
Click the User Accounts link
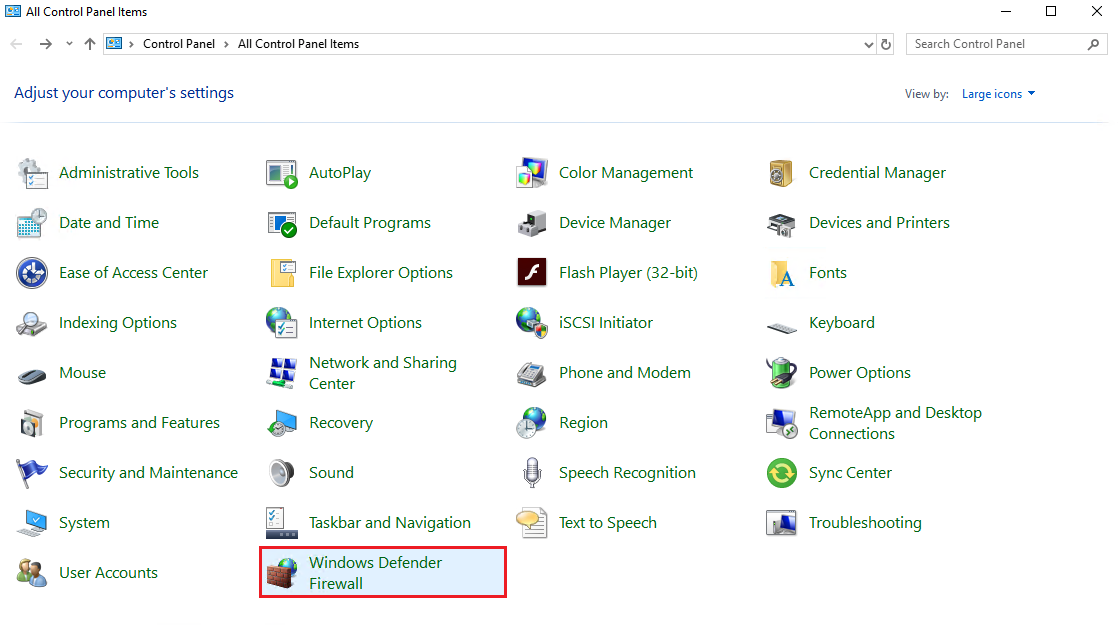point(108,573)
